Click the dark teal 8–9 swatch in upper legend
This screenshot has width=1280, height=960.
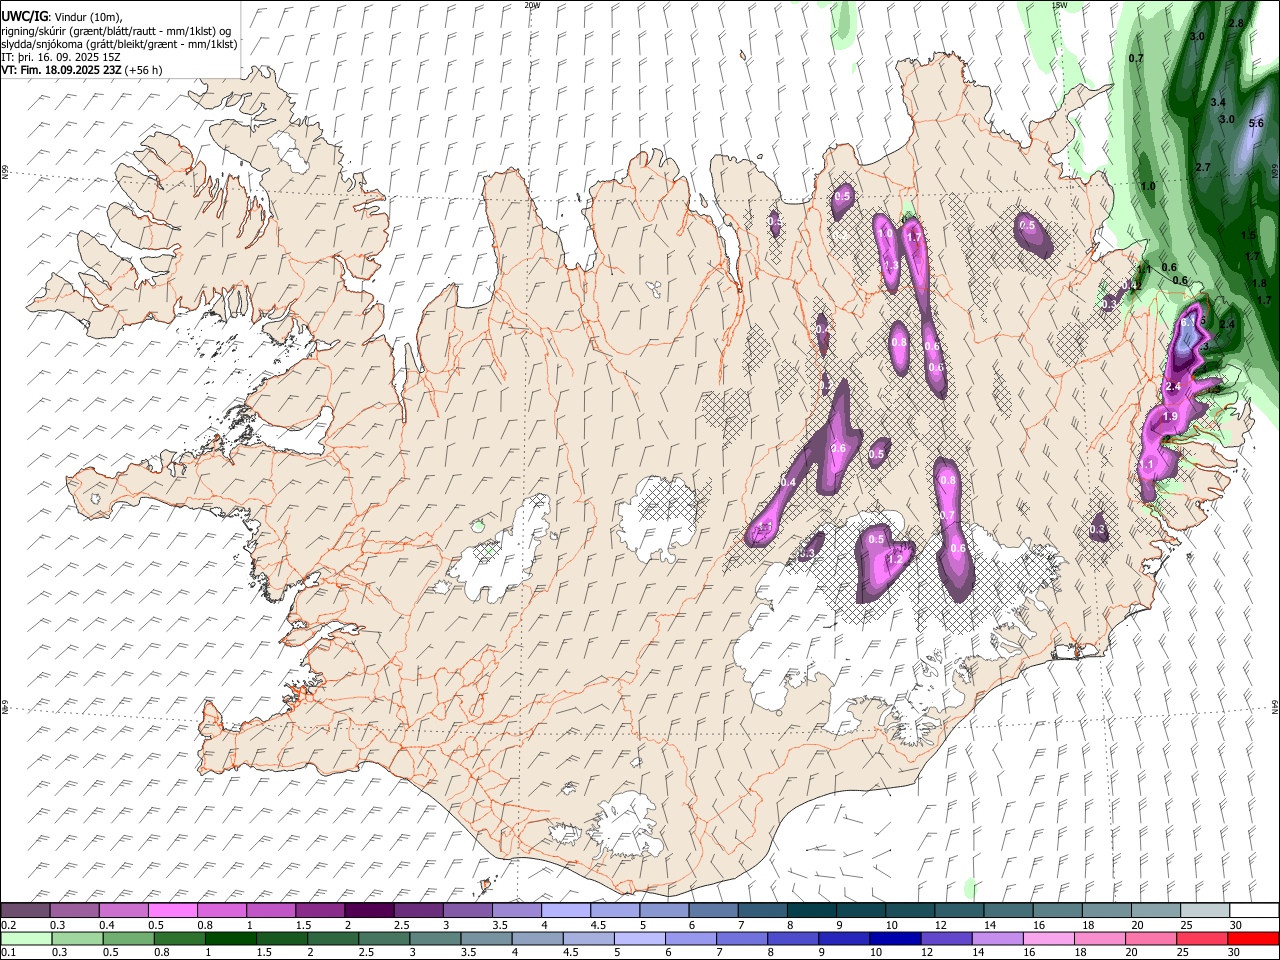click(x=811, y=910)
